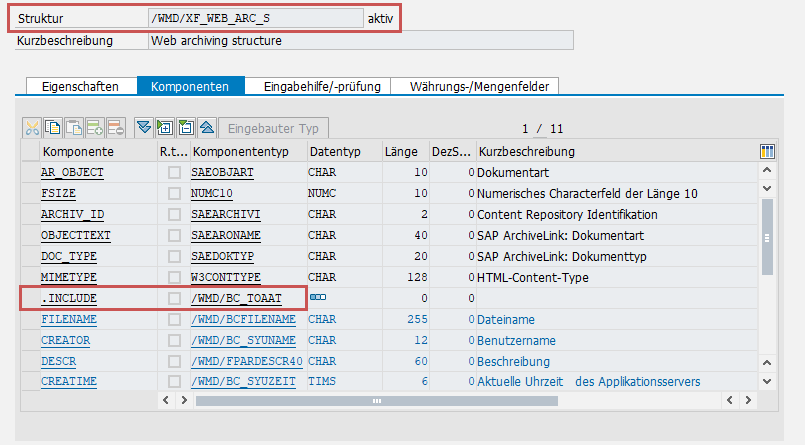This screenshot has height=445, width=805.
Task: Click the Komponente column header
Action: point(99,151)
